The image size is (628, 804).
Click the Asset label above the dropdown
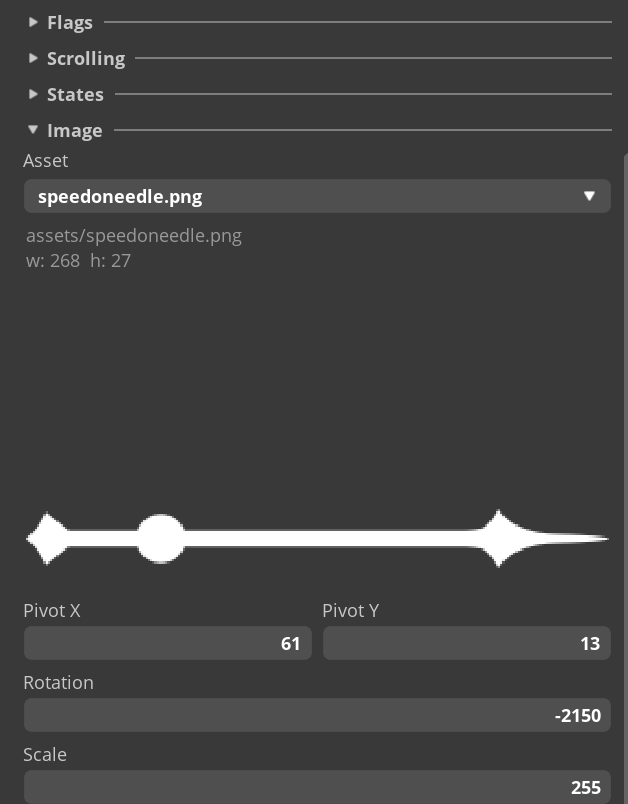pos(46,160)
